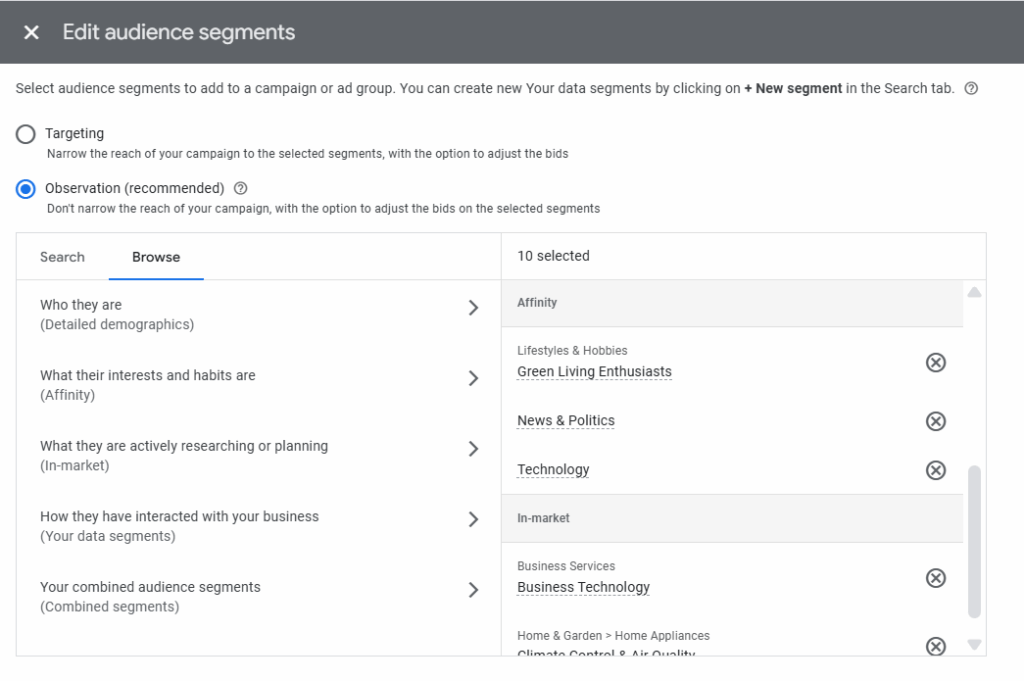Remove the News & Politics segment

tap(936, 421)
